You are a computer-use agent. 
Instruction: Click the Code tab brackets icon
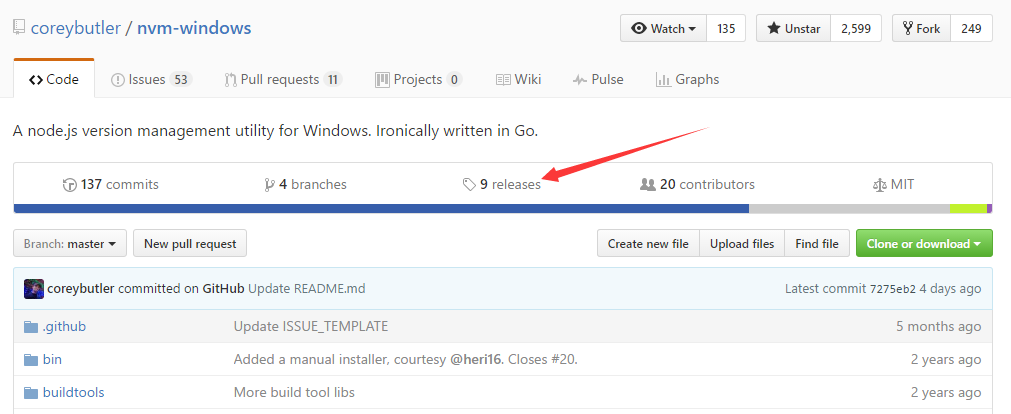pos(36,80)
